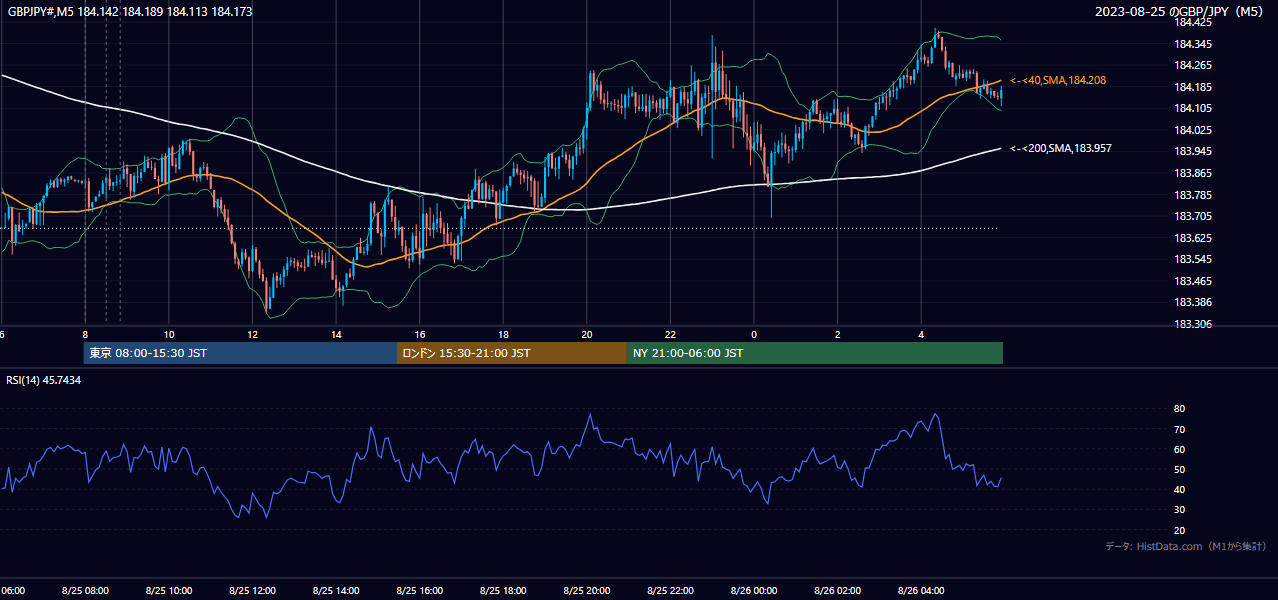Click the 8/26 00:00 date axis label
1278x600 pixels.
click(x=754, y=590)
